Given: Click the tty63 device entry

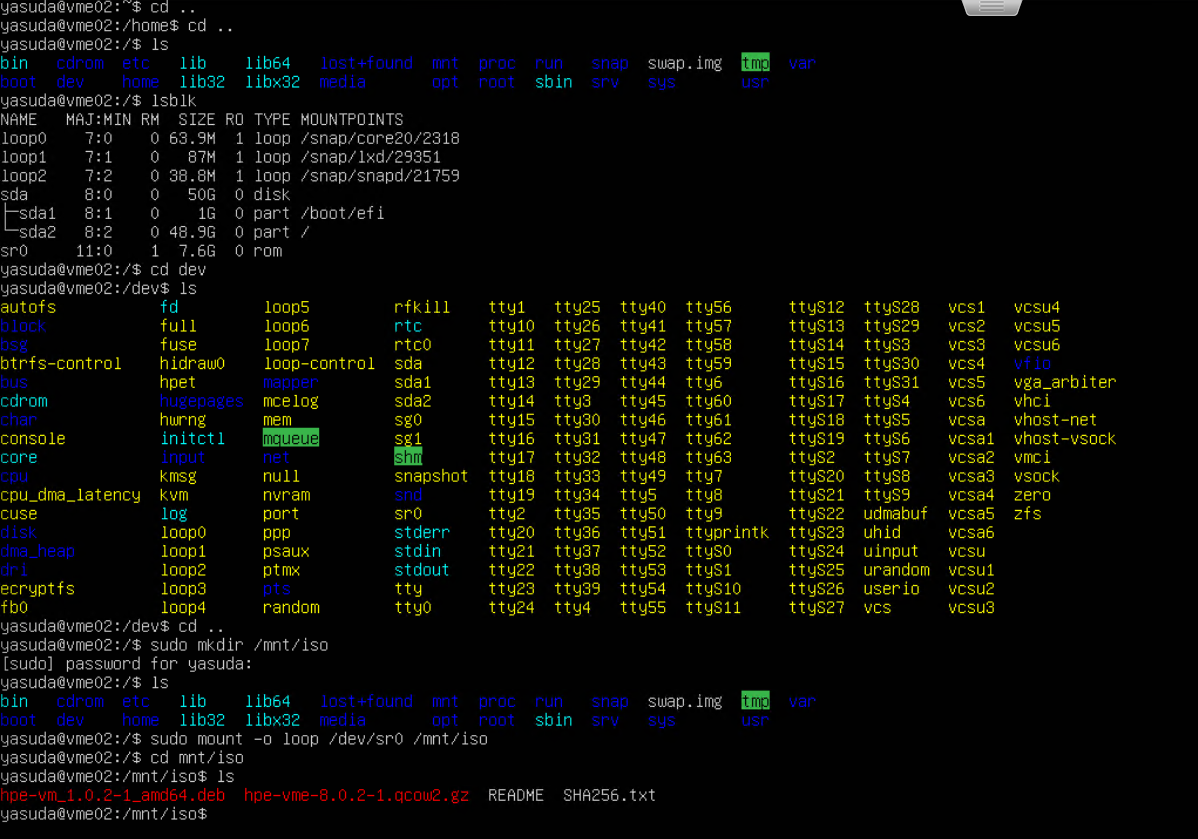Looking at the screenshot, I should pyautogui.click(x=709, y=457).
